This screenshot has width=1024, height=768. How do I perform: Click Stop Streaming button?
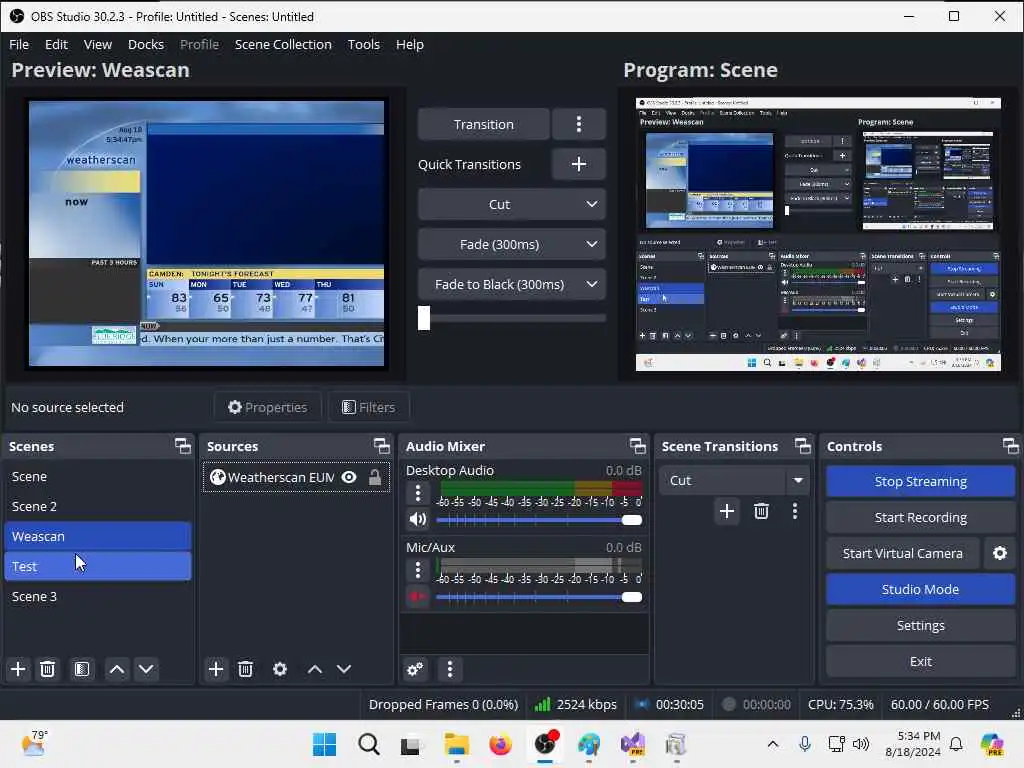pos(920,481)
